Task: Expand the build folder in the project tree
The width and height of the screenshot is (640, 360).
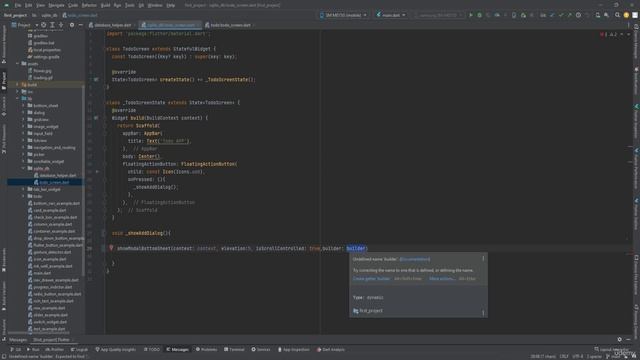Action: [x=18, y=84]
